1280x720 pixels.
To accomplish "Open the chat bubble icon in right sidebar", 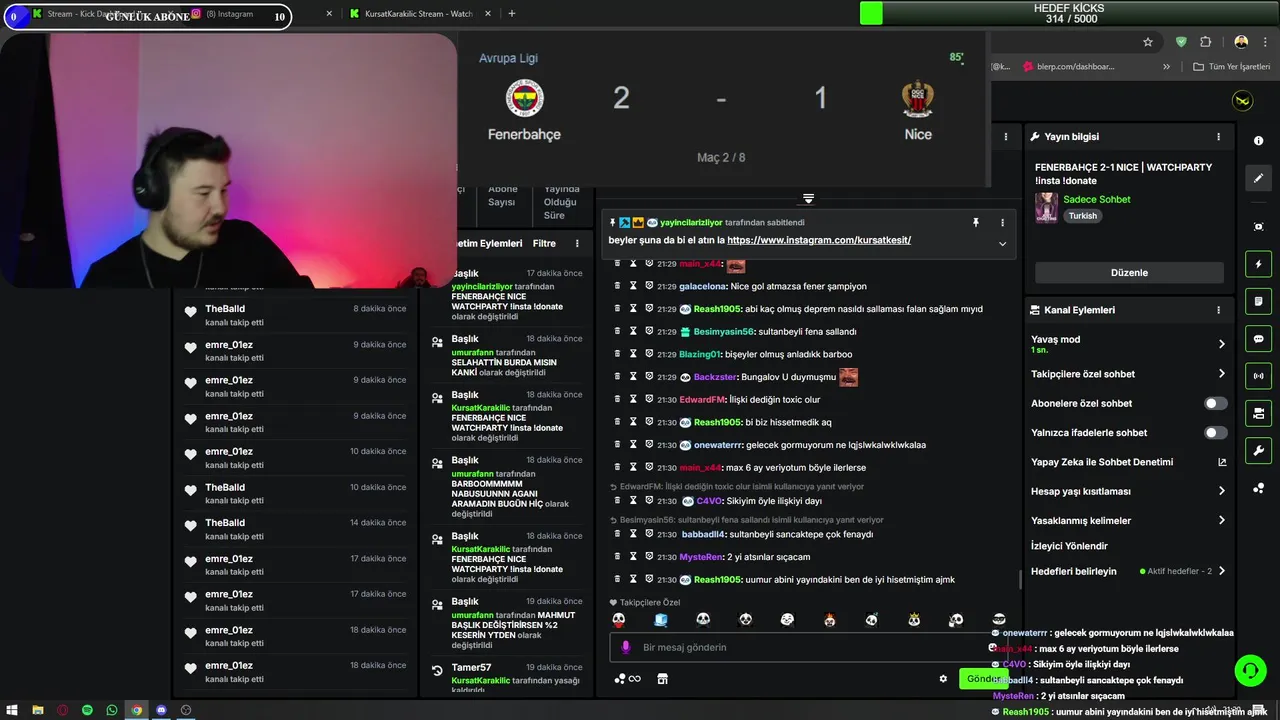I will pyautogui.click(x=1258, y=338).
